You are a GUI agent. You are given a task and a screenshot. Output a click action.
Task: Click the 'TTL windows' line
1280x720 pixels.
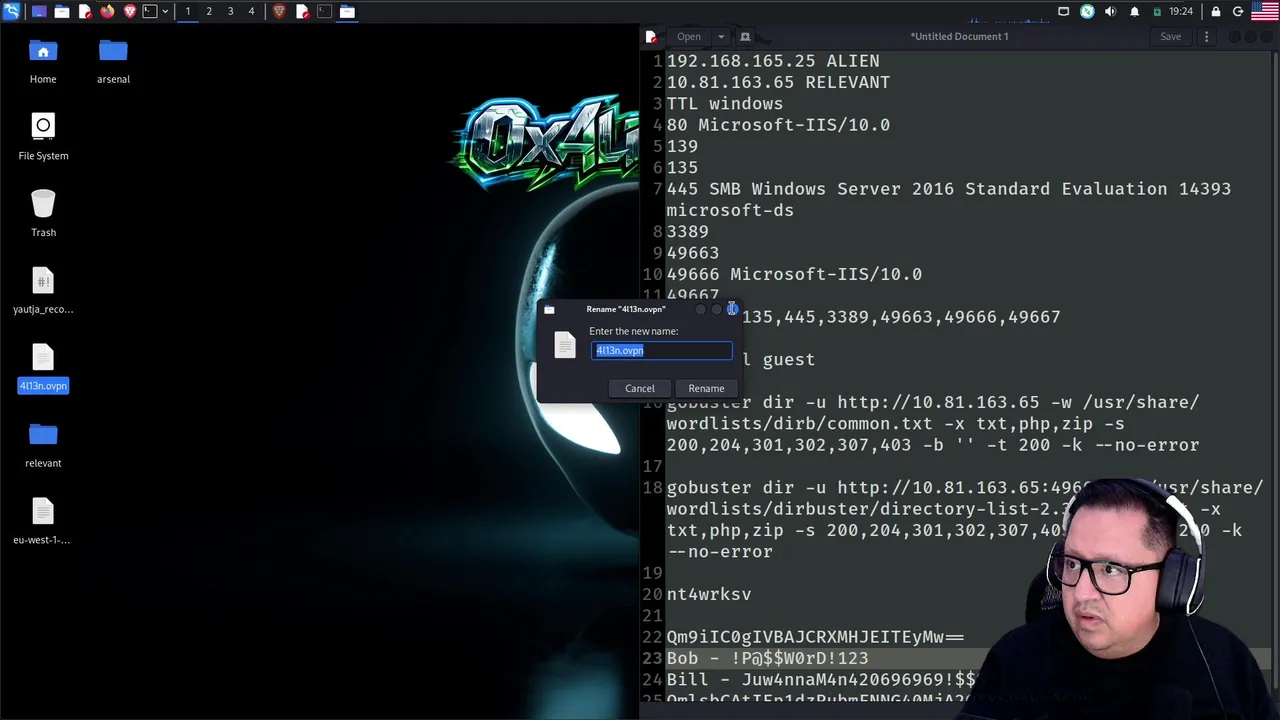(x=725, y=104)
